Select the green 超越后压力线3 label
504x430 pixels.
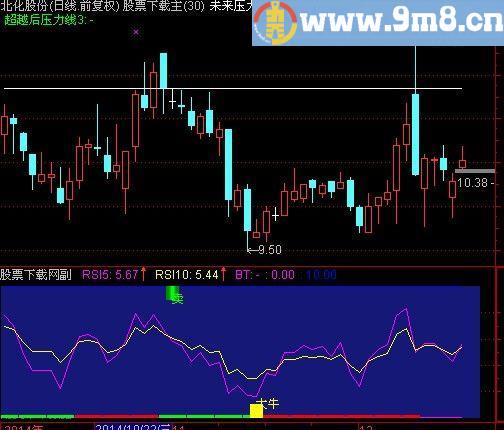pos(48,20)
